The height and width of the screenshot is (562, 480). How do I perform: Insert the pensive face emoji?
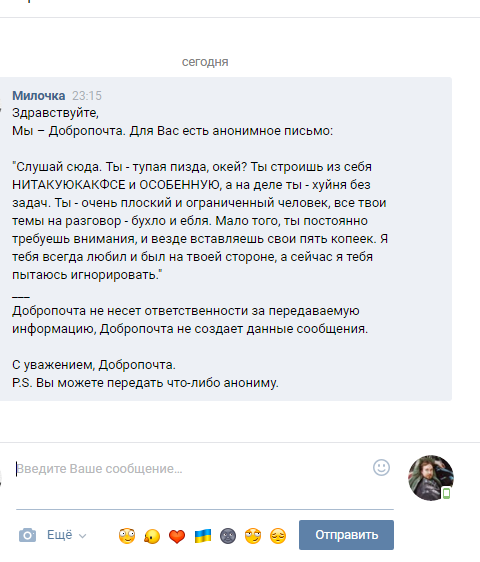(x=278, y=536)
